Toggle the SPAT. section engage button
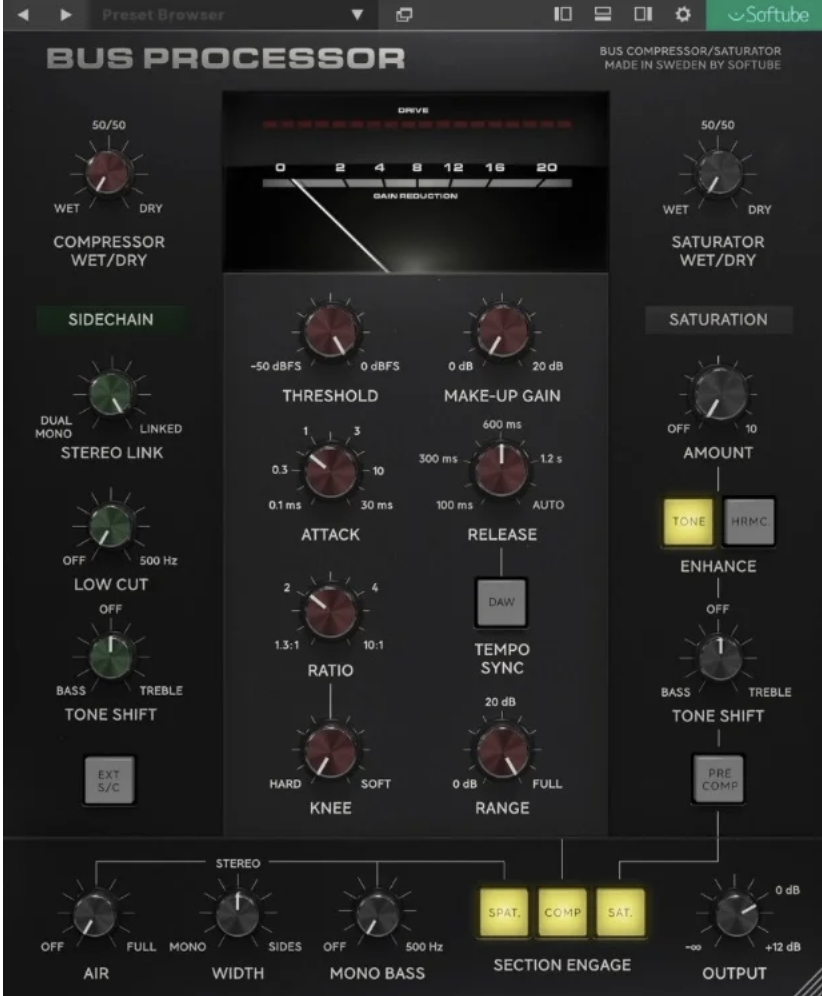The height and width of the screenshot is (996, 822). [503, 910]
